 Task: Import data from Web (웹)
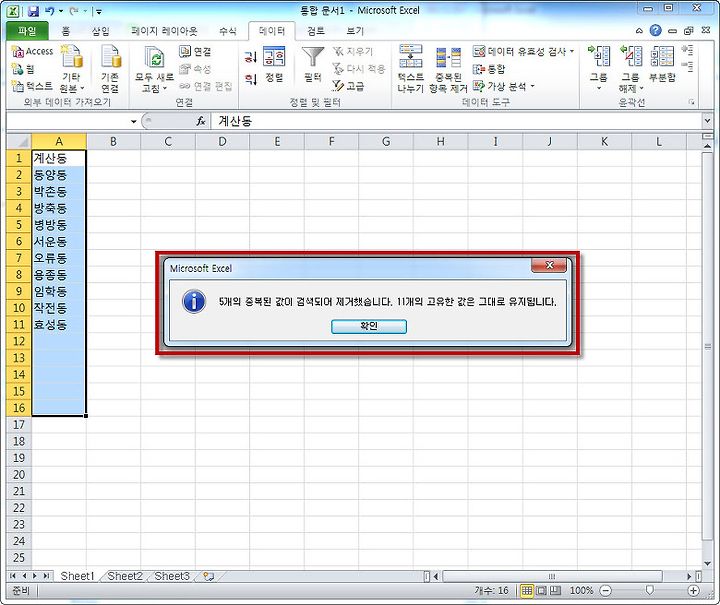pyautogui.click(x=23, y=69)
